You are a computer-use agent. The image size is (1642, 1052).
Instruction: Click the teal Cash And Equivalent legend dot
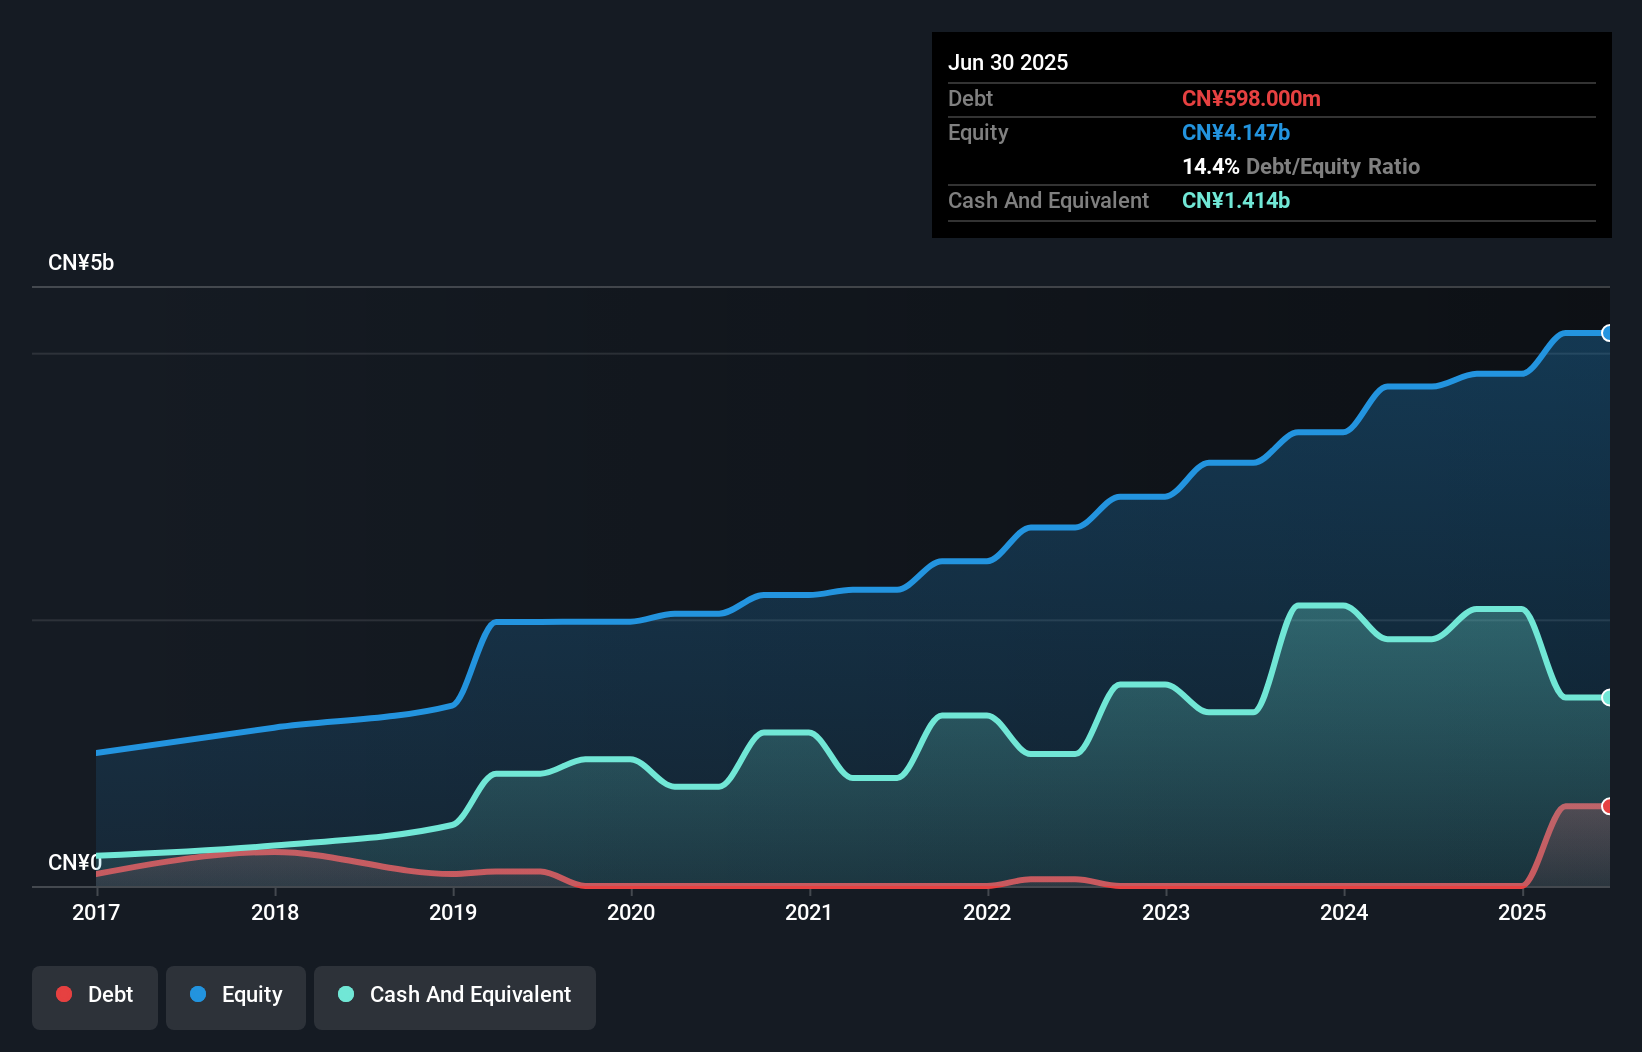(344, 994)
